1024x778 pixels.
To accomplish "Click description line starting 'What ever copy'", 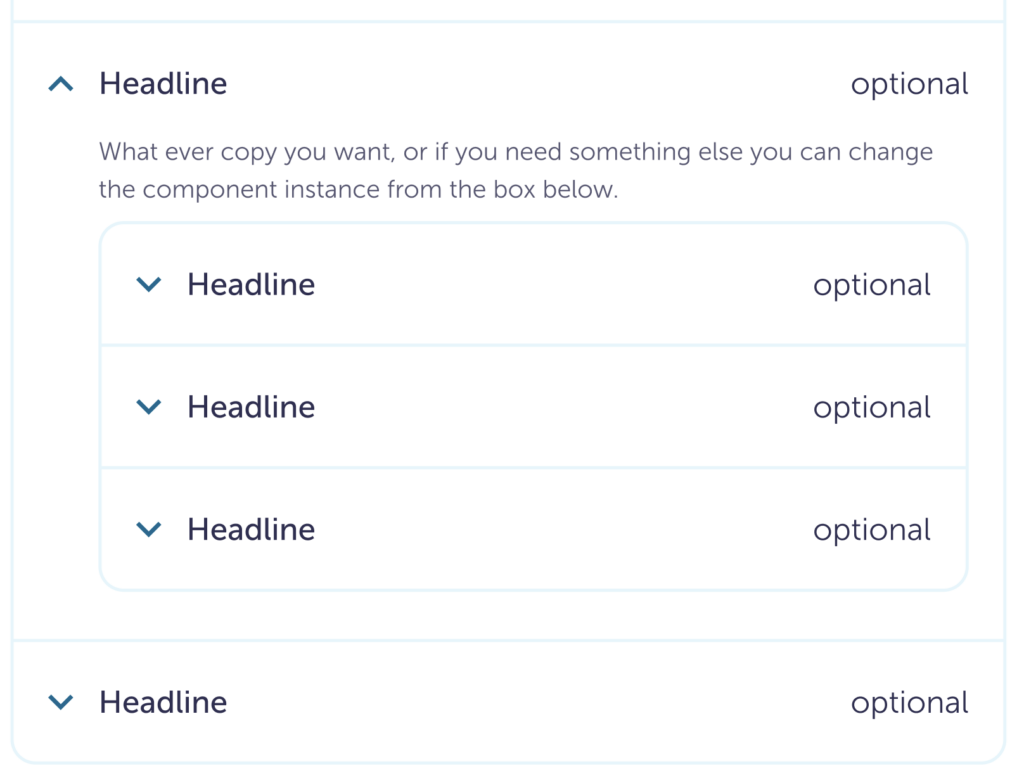I will point(515,153).
